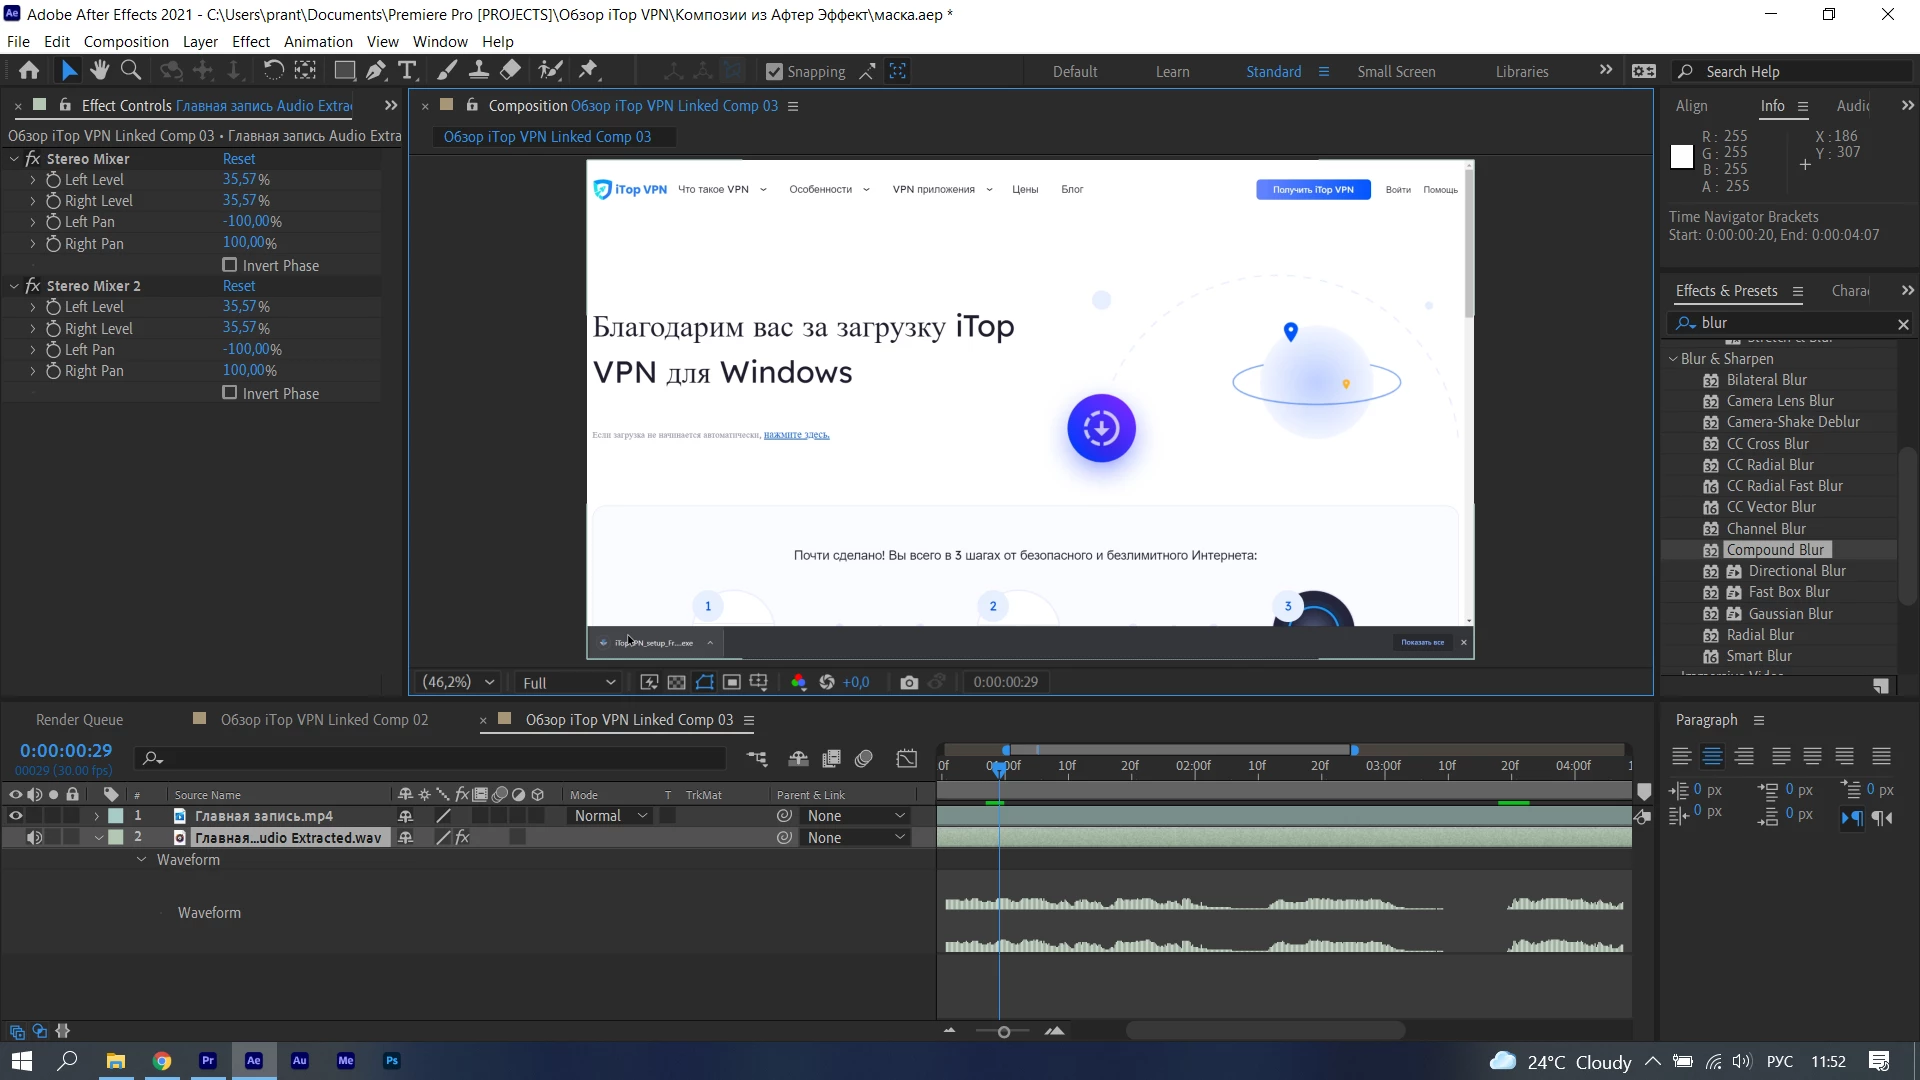Select the Zoom tool in toolbar
Viewport: 1920px width, 1080px height.
130,71
